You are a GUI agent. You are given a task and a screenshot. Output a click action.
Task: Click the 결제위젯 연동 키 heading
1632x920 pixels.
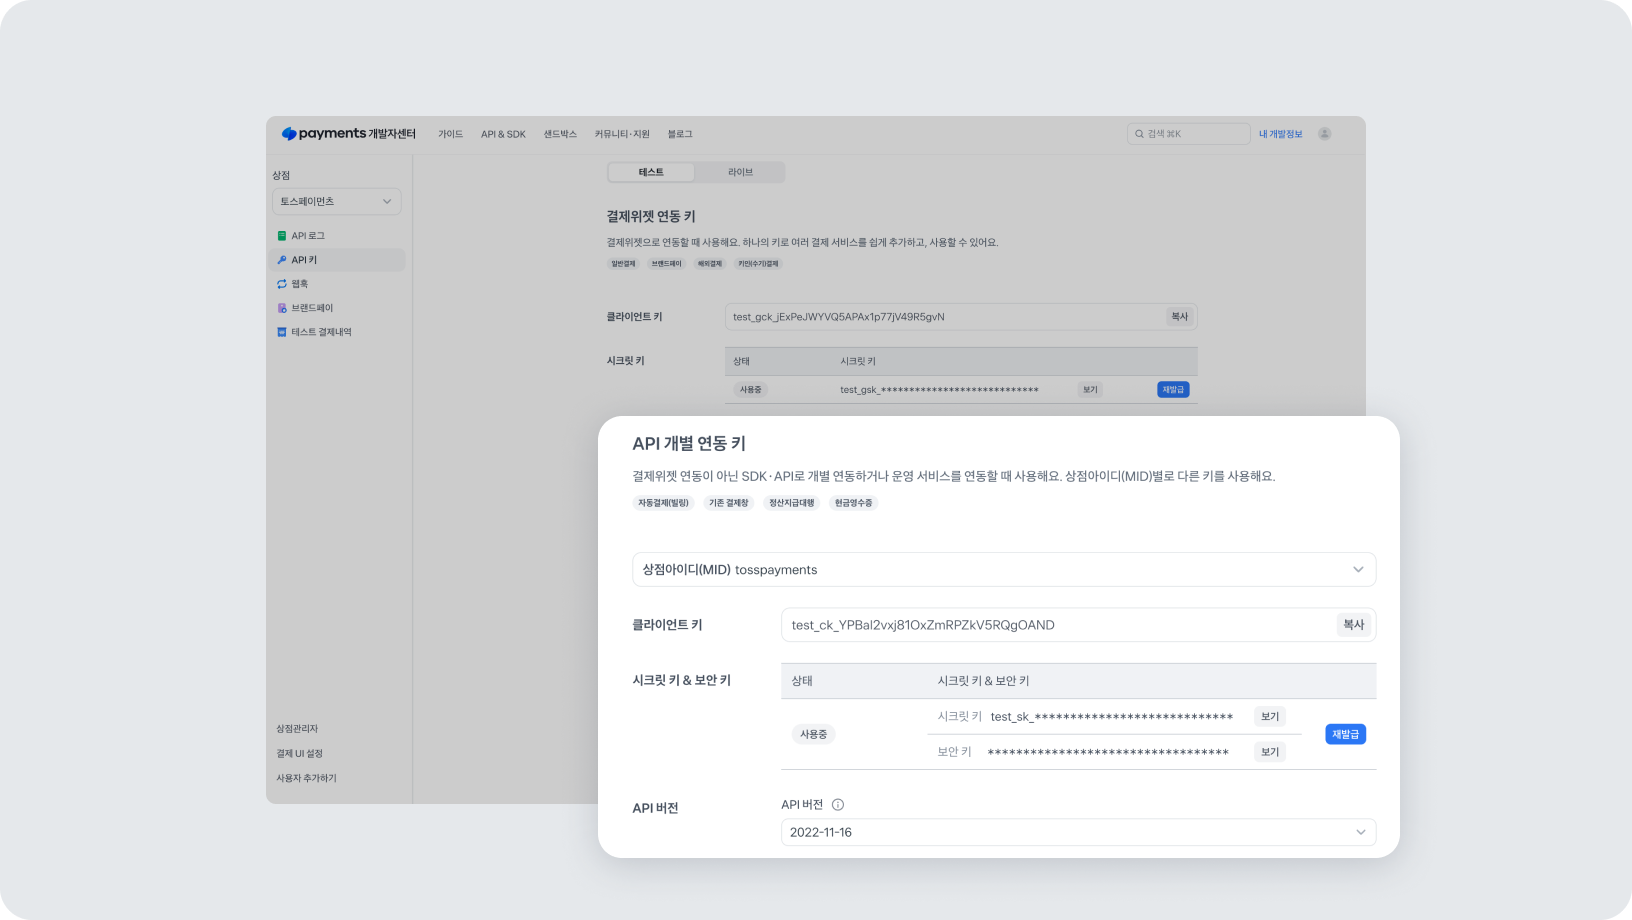651,216
